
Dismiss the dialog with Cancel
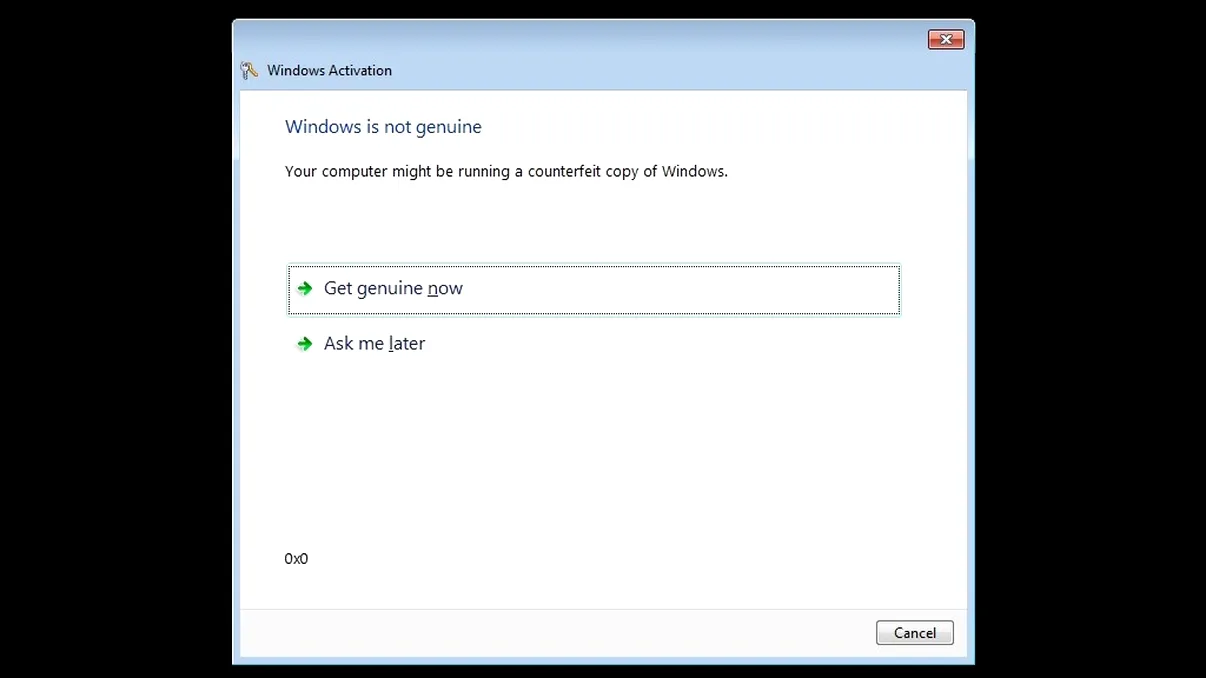[914, 632]
